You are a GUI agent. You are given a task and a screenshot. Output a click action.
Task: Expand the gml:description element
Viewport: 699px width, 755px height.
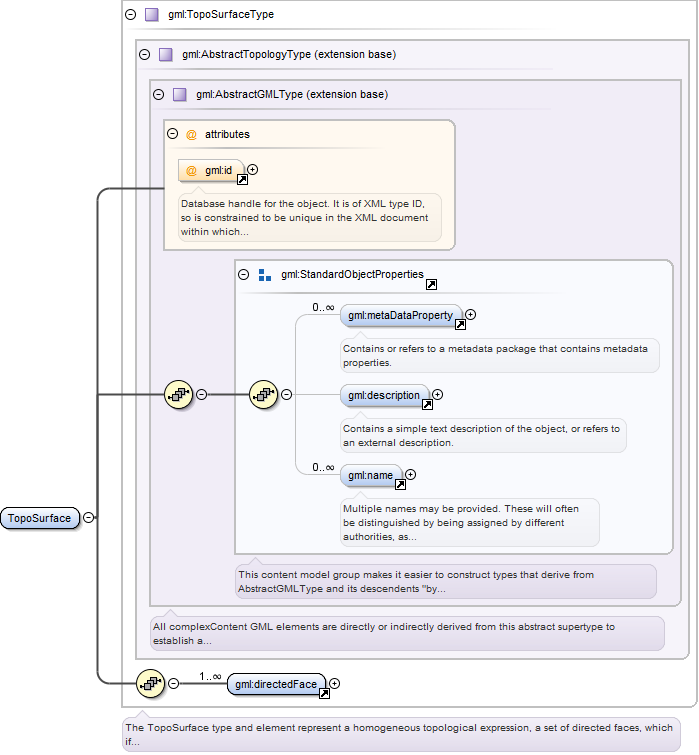pos(437,394)
